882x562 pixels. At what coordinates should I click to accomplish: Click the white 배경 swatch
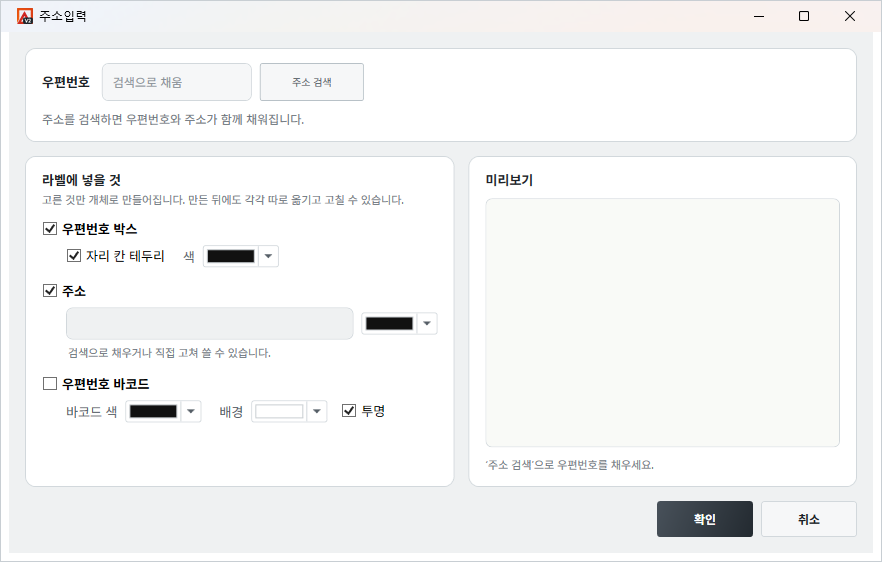279,411
